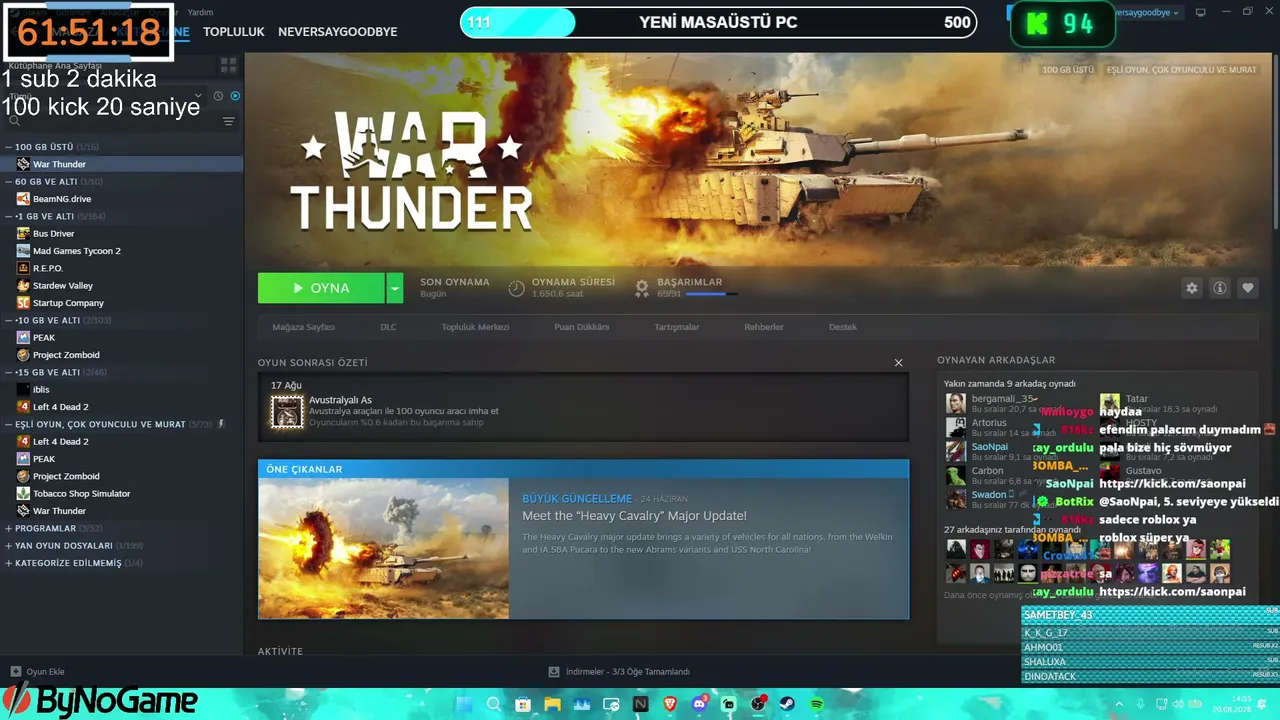Launch War Thunder with OYNA button
This screenshot has width=1280, height=720.
[x=321, y=288]
